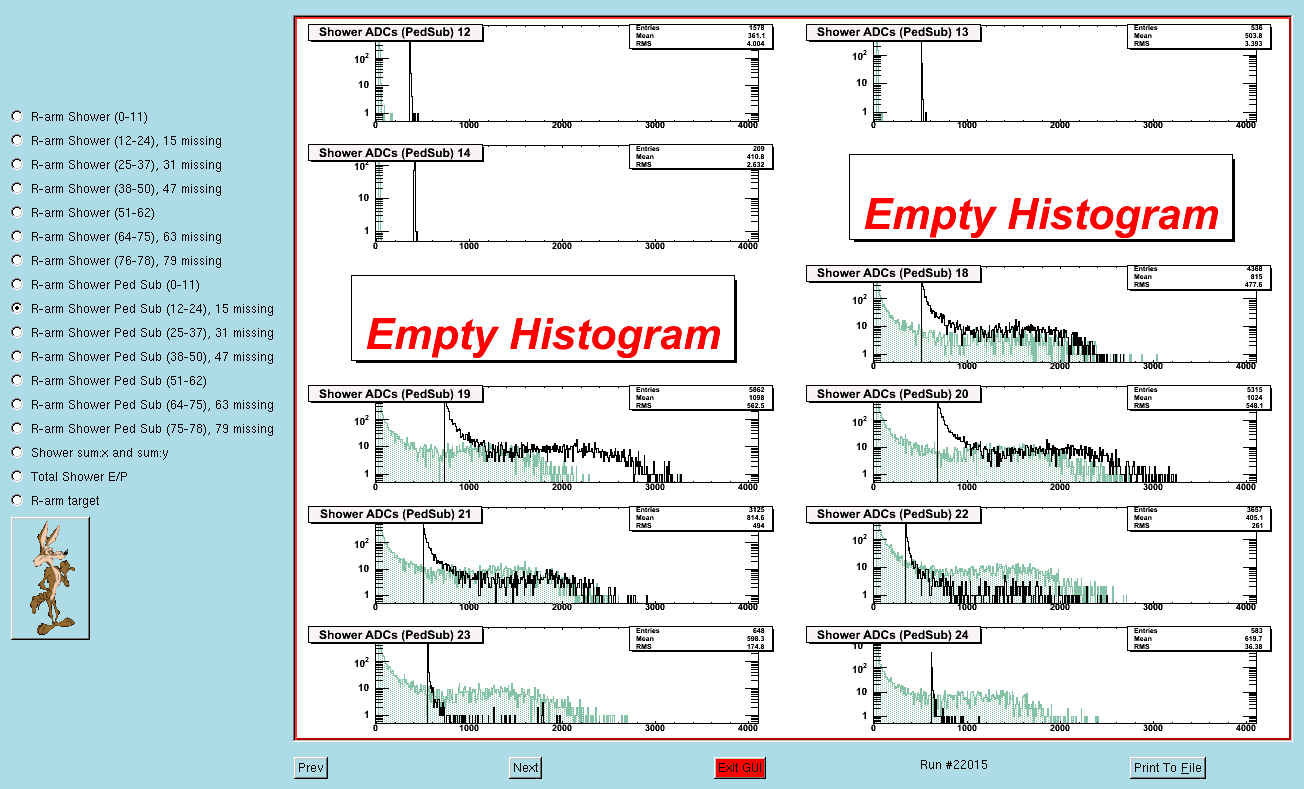Click Shower ADCs (PedSub) 22 histogram title

[x=893, y=514]
